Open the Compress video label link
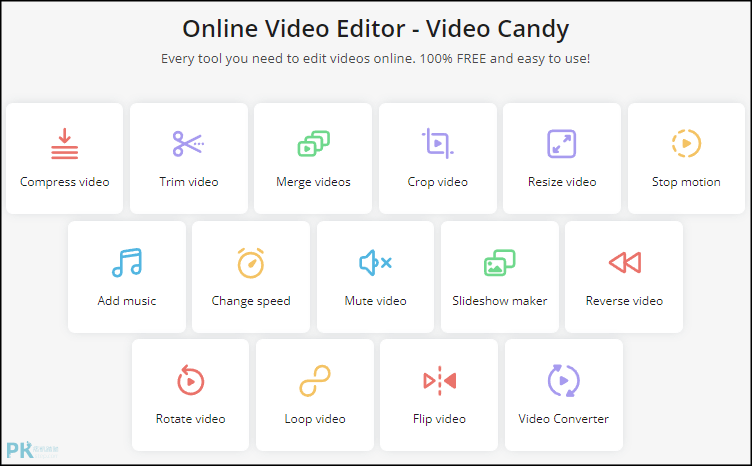This screenshot has width=752, height=466. click(65, 182)
